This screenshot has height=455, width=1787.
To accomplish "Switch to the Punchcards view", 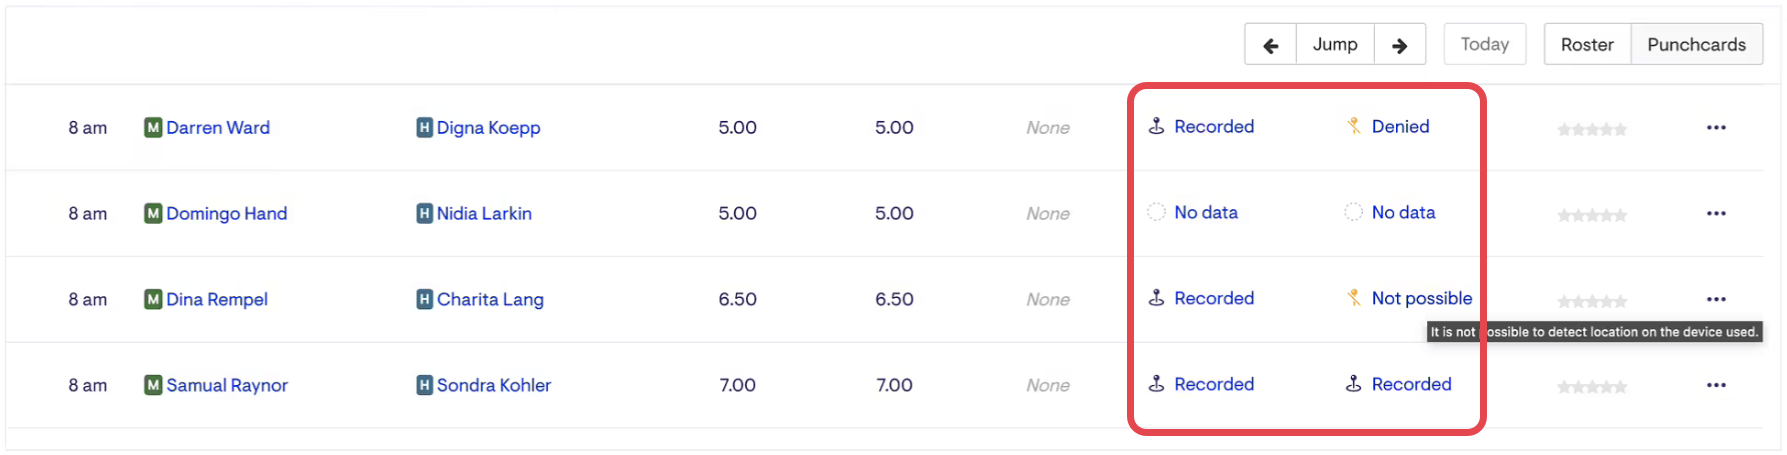I will pyautogui.click(x=1696, y=45).
